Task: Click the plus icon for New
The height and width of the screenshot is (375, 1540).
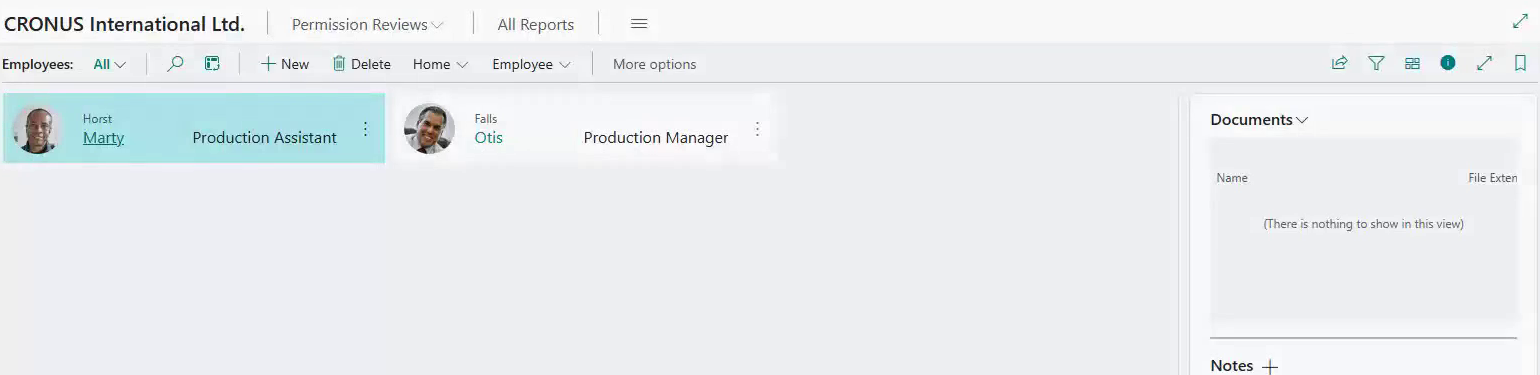Action: pos(268,64)
